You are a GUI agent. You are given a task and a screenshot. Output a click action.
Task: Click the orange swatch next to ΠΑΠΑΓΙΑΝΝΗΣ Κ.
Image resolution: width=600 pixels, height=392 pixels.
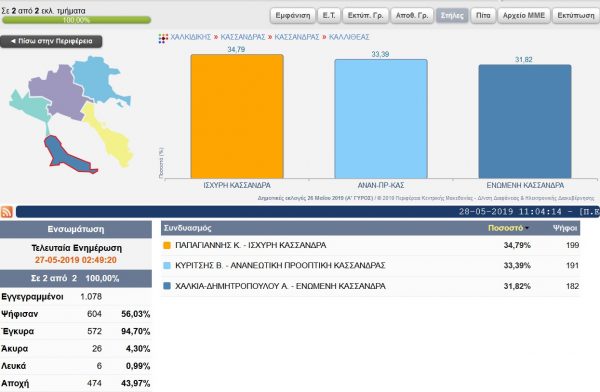pos(167,245)
